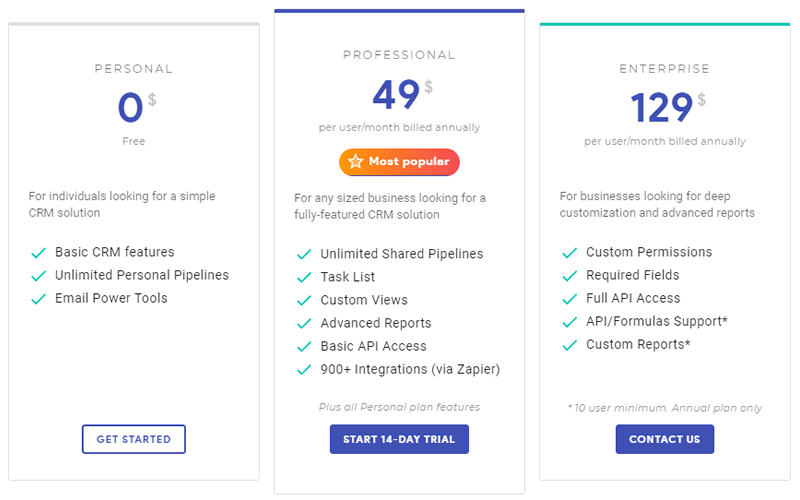This screenshot has height=500, width=800.
Task: Select the Most popular badge
Action: pyautogui.click(x=400, y=161)
